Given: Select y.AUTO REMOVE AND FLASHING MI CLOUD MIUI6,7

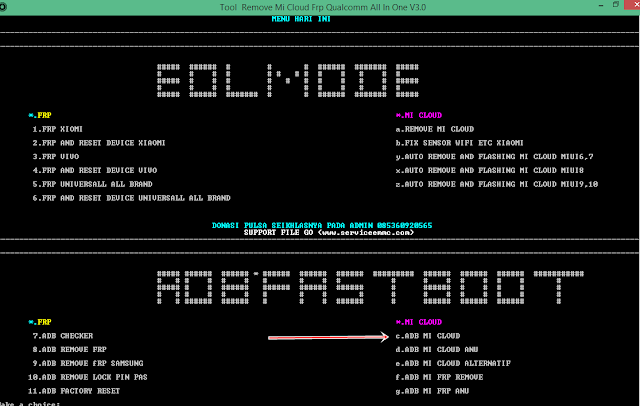Looking at the screenshot, I should click(x=494, y=156).
